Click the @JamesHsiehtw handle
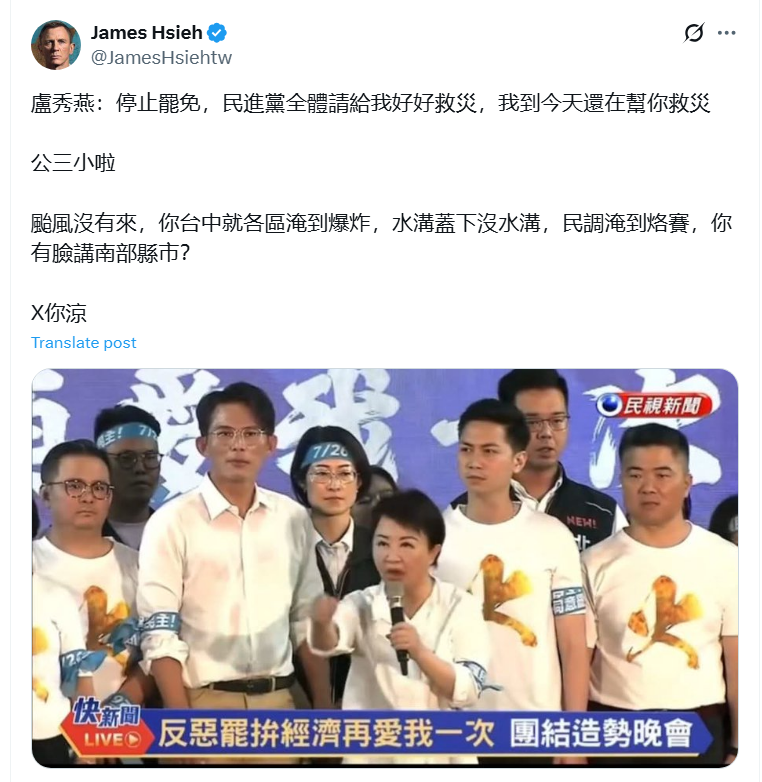Image resolution: width=762 pixels, height=782 pixels. point(161,57)
